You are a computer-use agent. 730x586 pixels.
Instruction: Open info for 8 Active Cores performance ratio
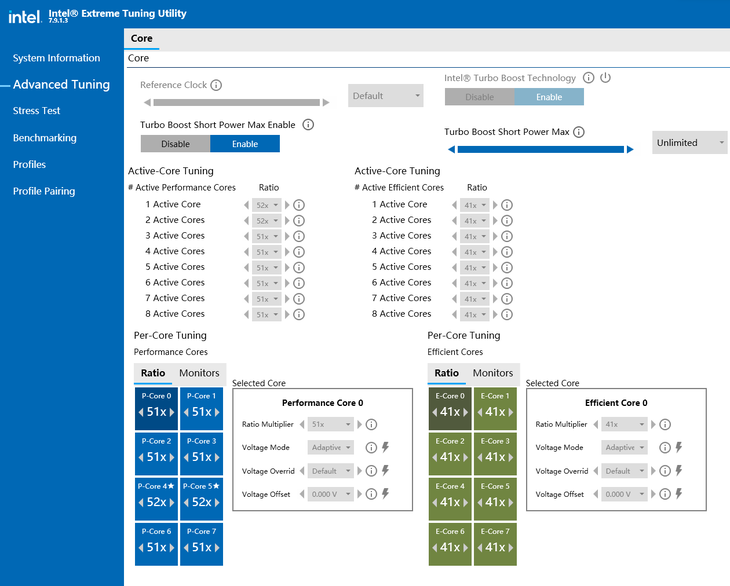pos(299,315)
